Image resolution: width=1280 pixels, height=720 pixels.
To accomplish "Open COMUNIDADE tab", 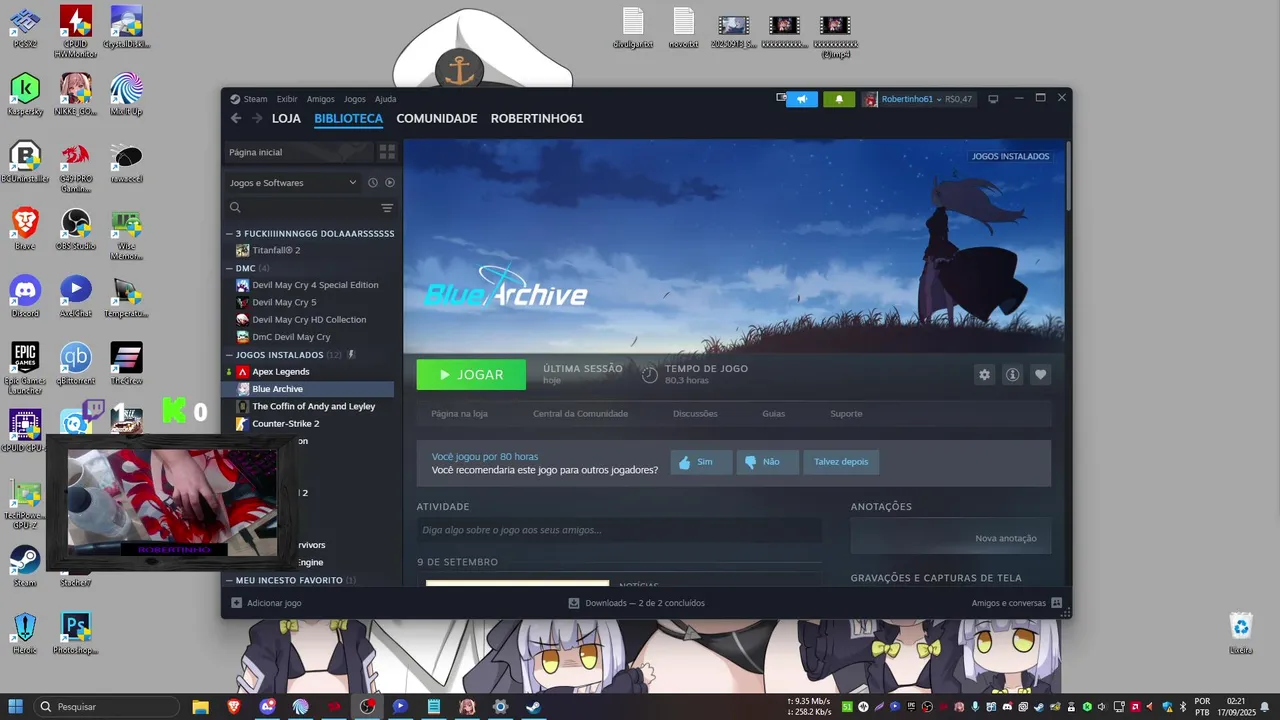I will (x=437, y=118).
